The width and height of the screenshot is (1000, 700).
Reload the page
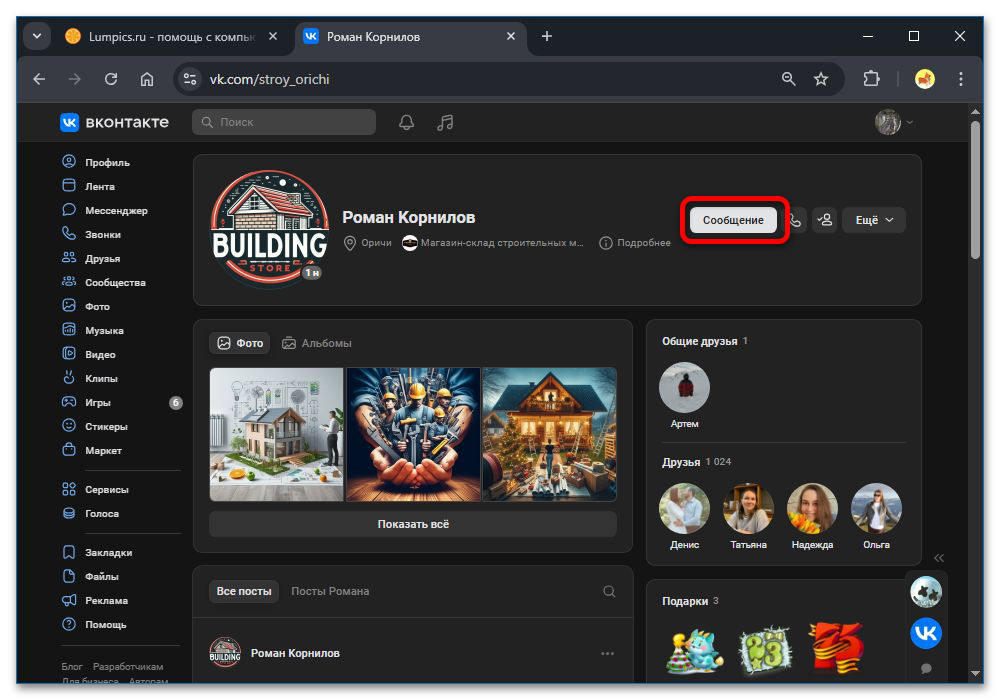pyautogui.click(x=111, y=79)
